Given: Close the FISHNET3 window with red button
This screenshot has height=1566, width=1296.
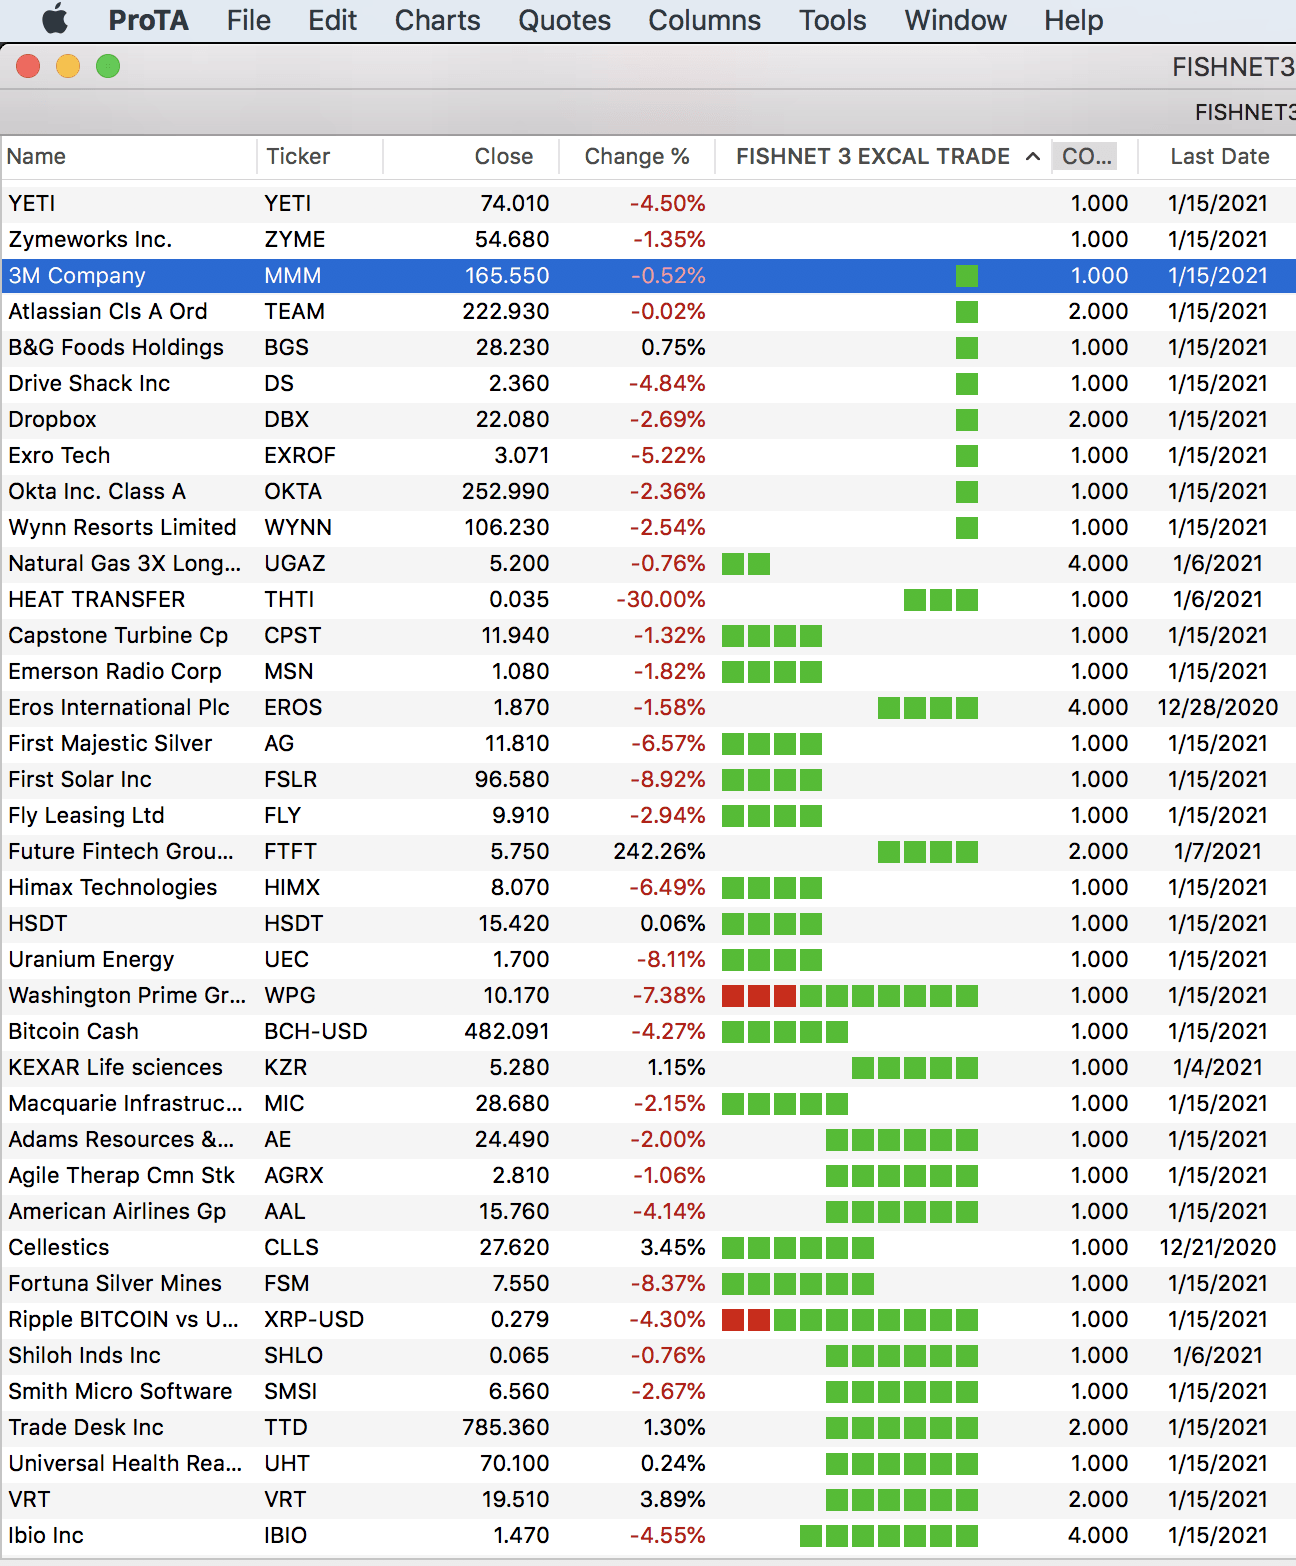Looking at the screenshot, I should [x=28, y=66].
